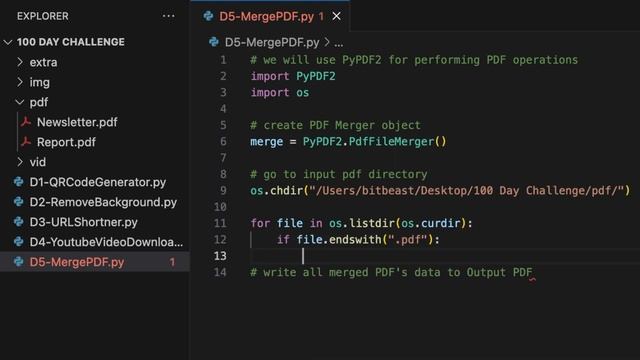
Task: Click problem count badge on D5-MergePDF.py row
Action: [x=172, y=262]
